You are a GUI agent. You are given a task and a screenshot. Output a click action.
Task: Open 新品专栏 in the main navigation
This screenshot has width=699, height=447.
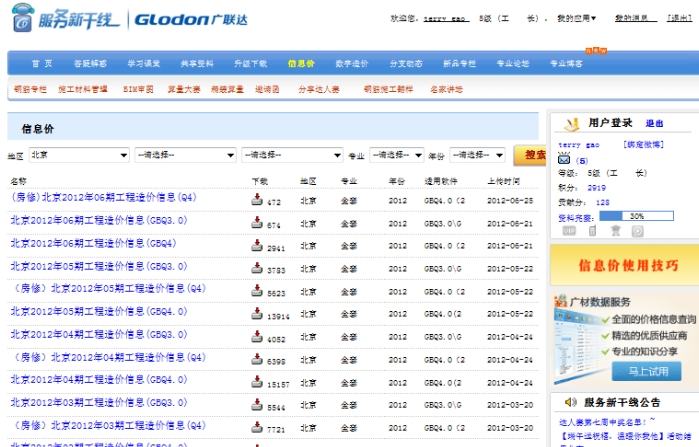(x=460, y=64)
